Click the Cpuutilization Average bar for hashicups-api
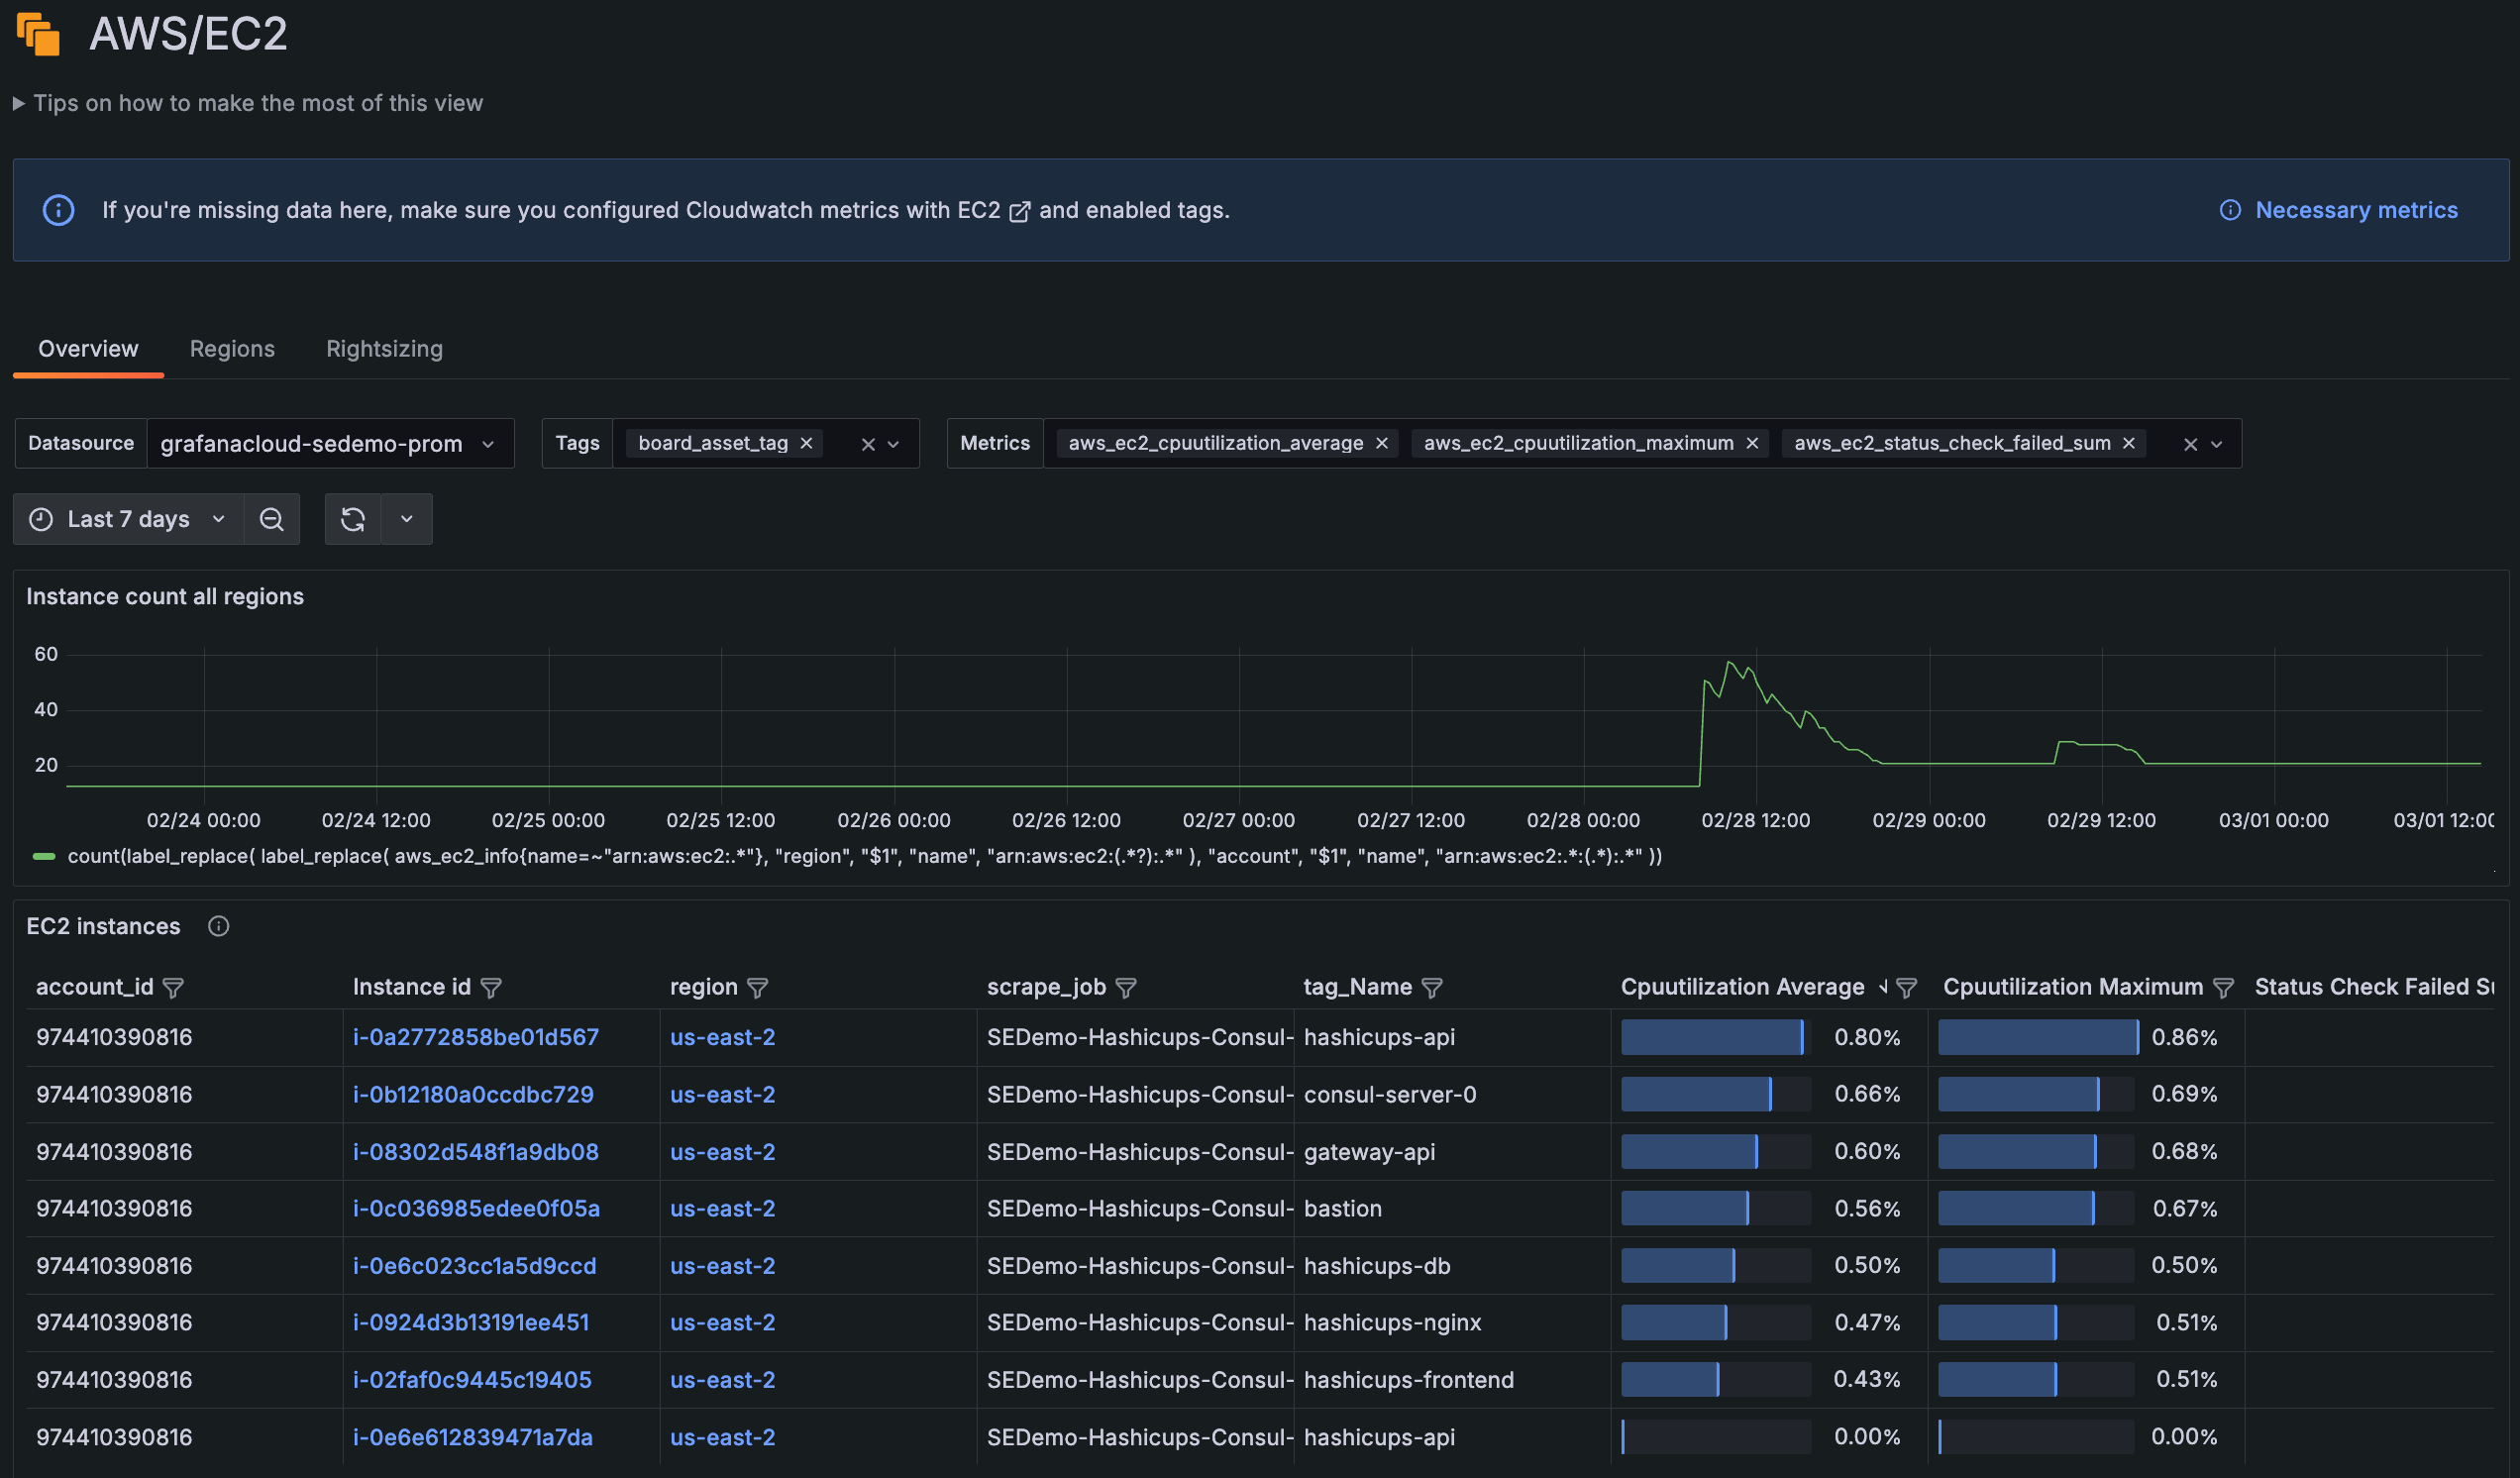Image resolution: width=2520 pixels, height=1478 pixels. pyautogui.click(x=1713, y=1037)
